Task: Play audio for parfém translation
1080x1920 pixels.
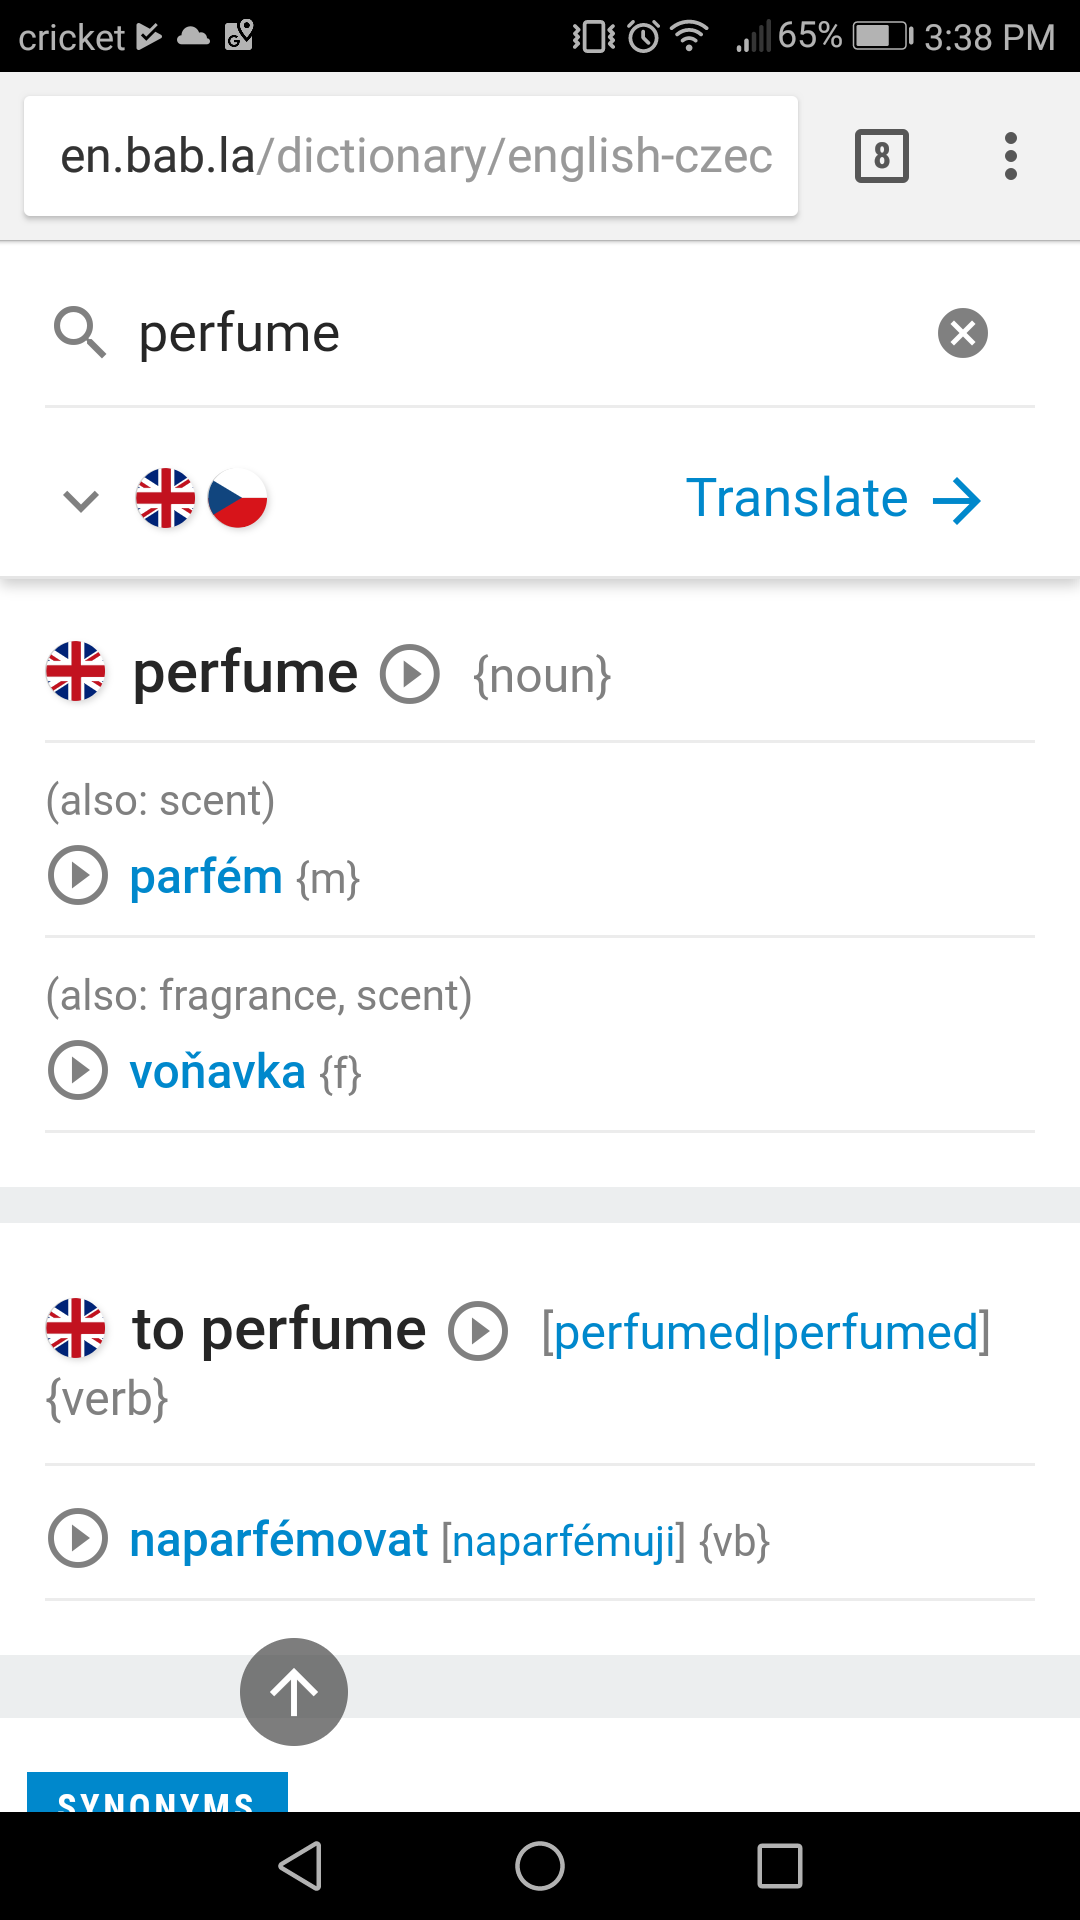Action: coord(78,876)
